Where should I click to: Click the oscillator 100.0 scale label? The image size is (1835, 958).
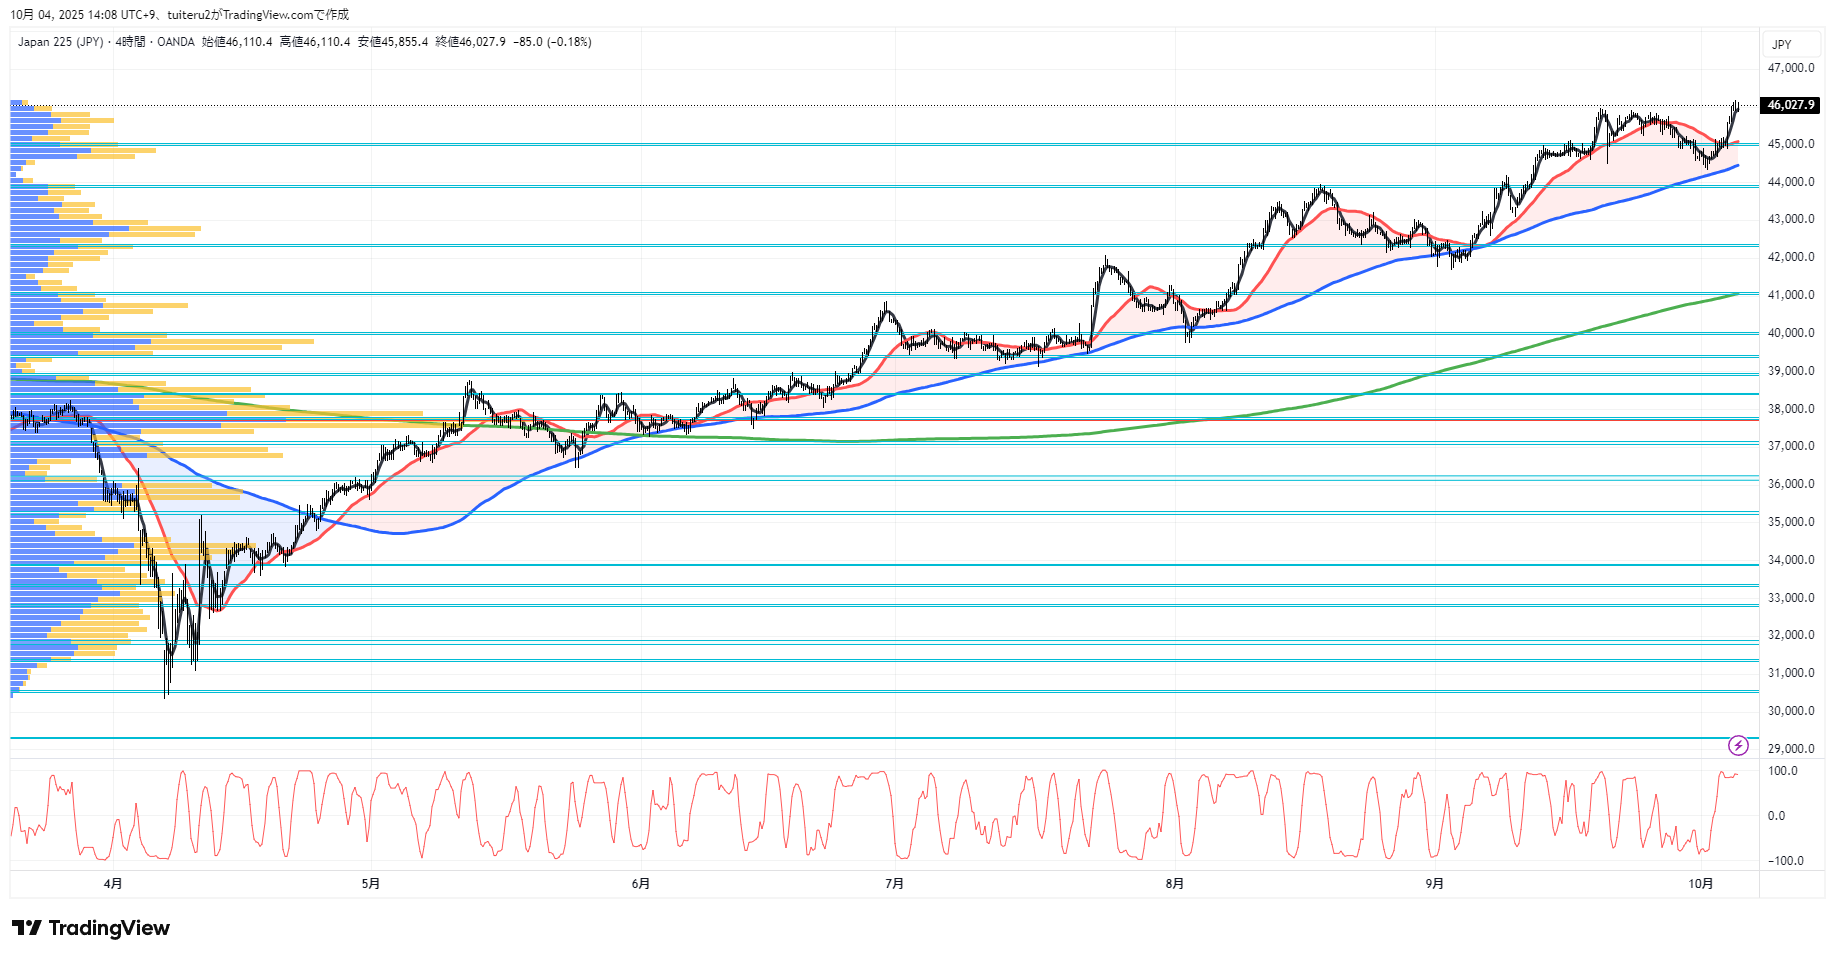1782,771
